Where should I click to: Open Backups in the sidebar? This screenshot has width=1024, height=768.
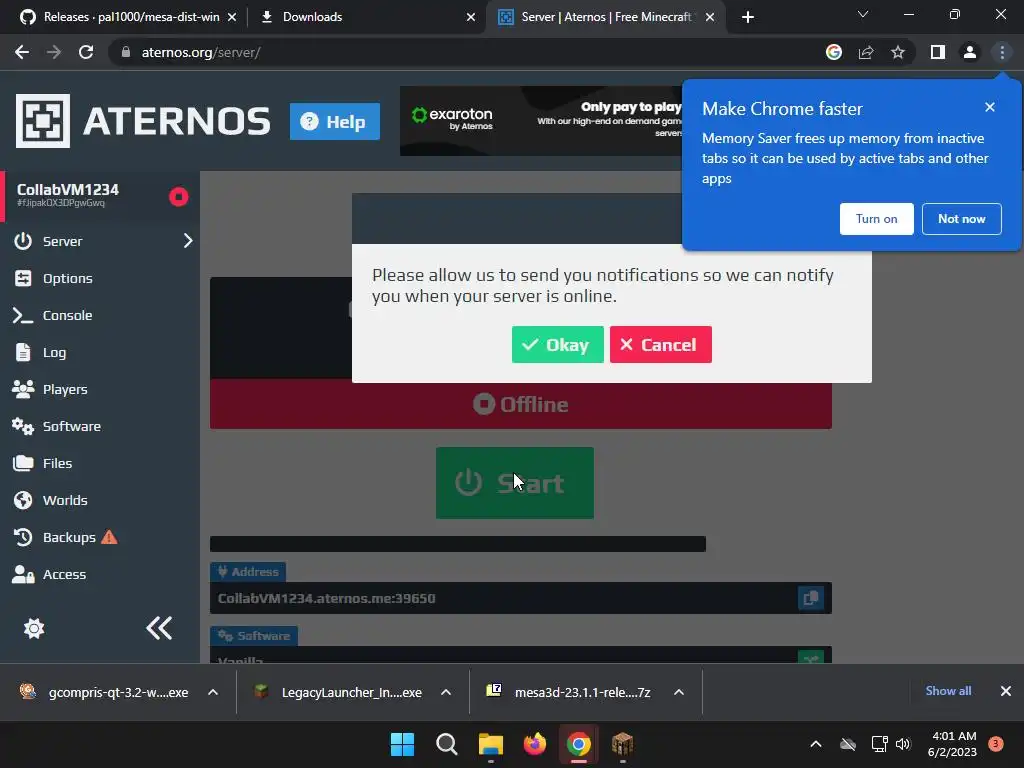point(69,537)
